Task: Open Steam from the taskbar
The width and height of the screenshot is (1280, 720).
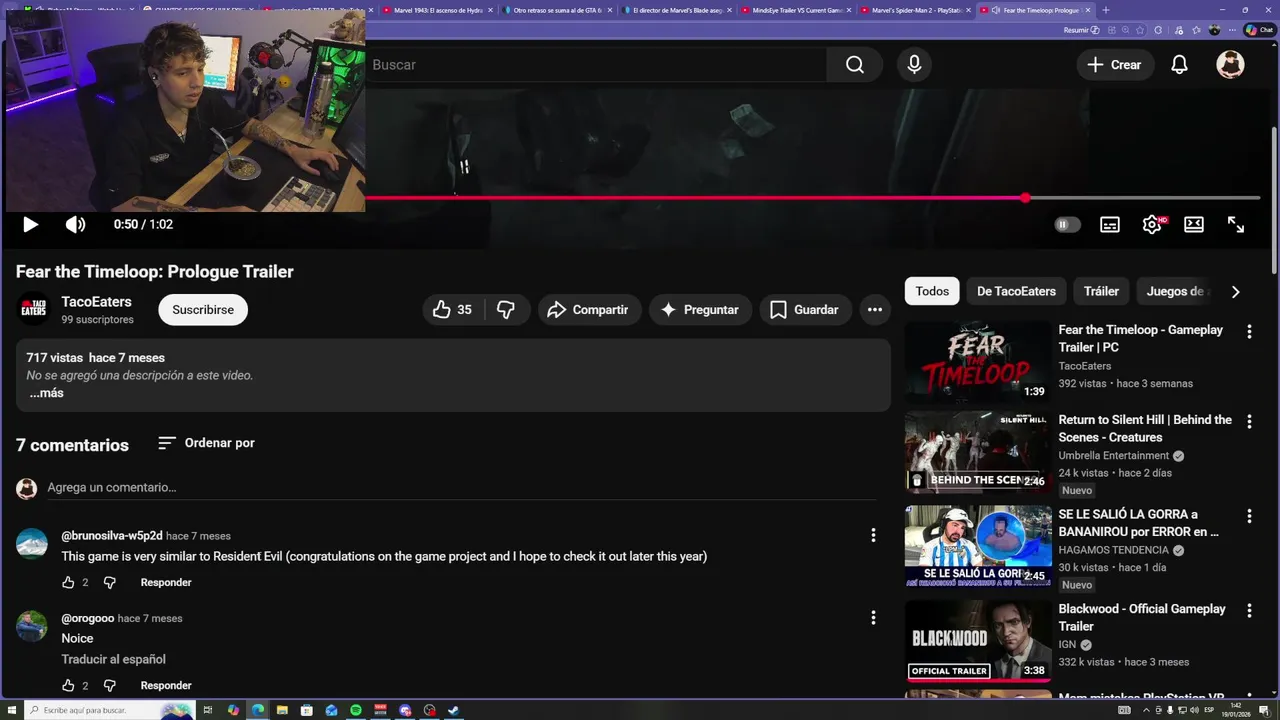Action: pos(453,710)
